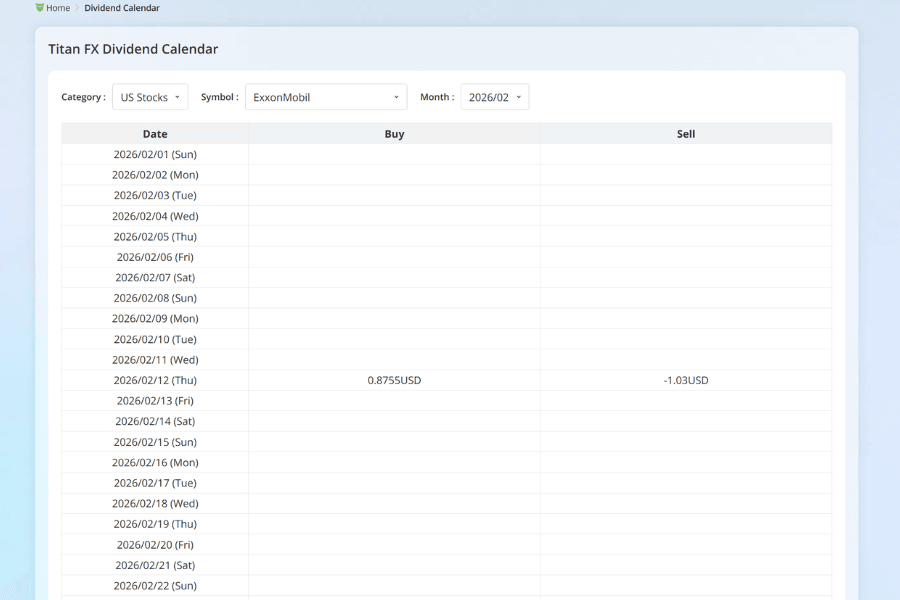Open the Category US Stocks dropdown

(x=150, y=97)
